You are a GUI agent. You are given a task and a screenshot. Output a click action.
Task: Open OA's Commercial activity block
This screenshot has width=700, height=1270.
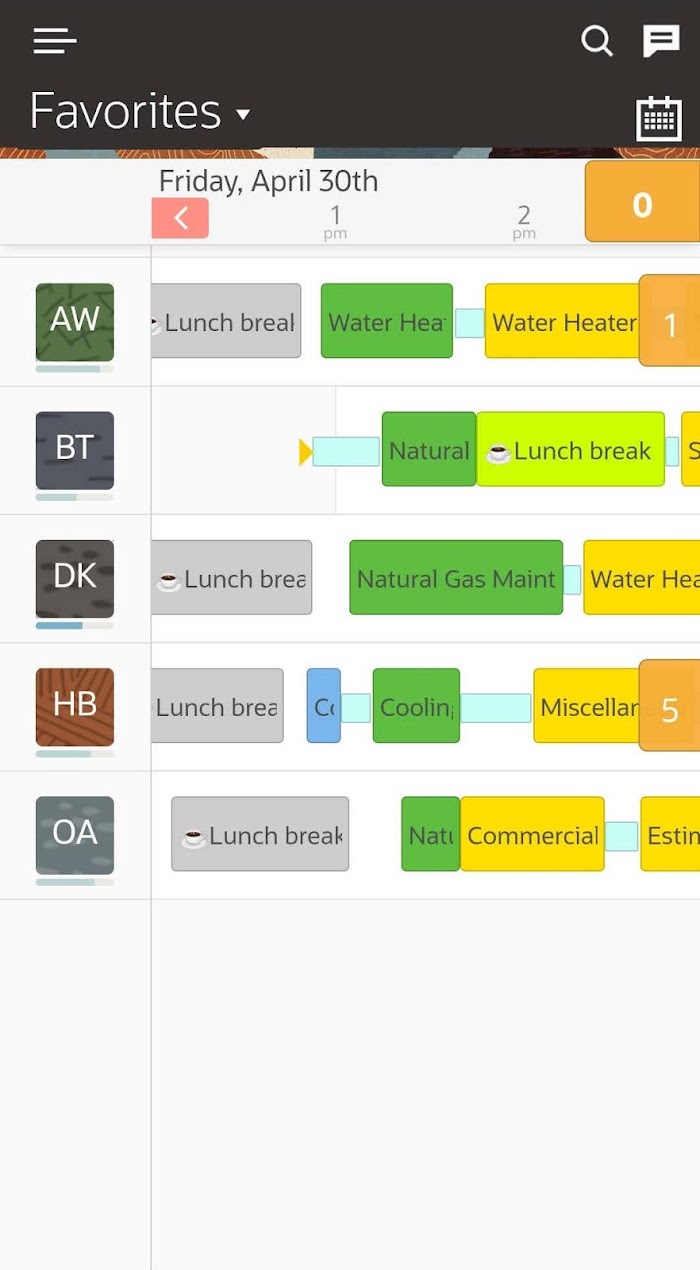[532, 833]
